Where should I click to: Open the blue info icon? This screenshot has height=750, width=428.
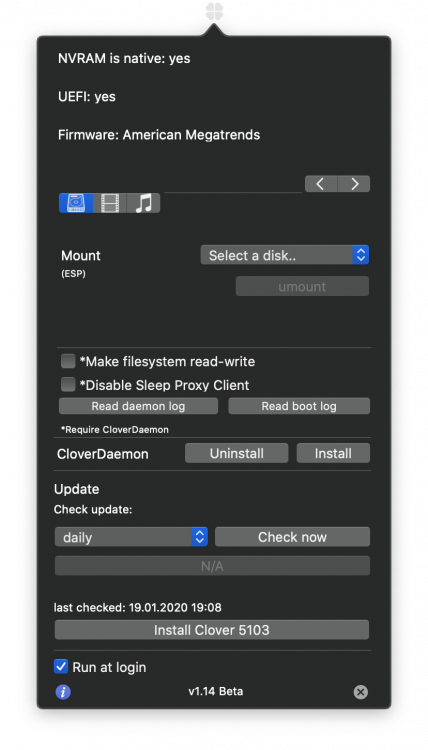point(63,692)
